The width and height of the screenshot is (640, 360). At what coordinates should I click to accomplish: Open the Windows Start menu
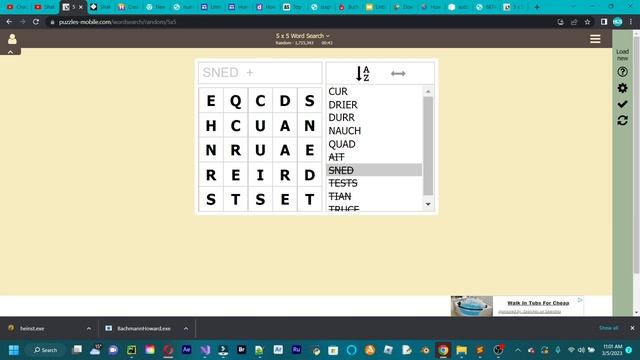tap(13, 350)
